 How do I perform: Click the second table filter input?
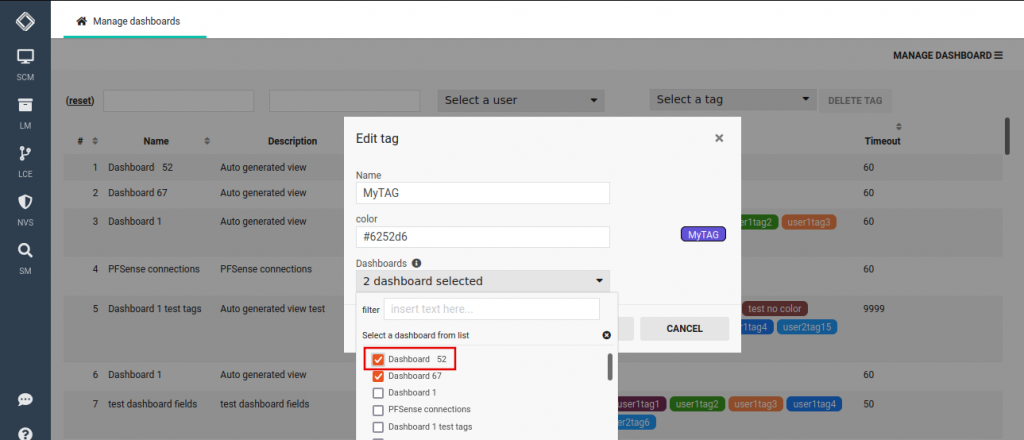344,101
